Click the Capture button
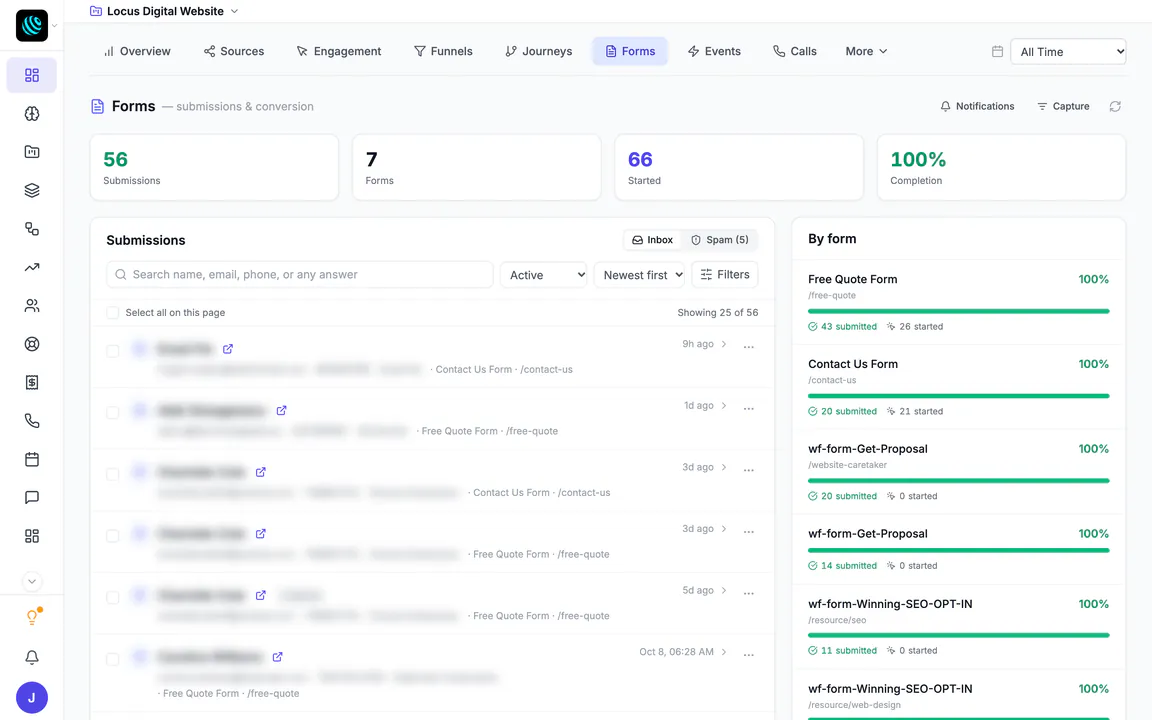The height and width of the screenshot is (720, 1152). coord(1063,107)
